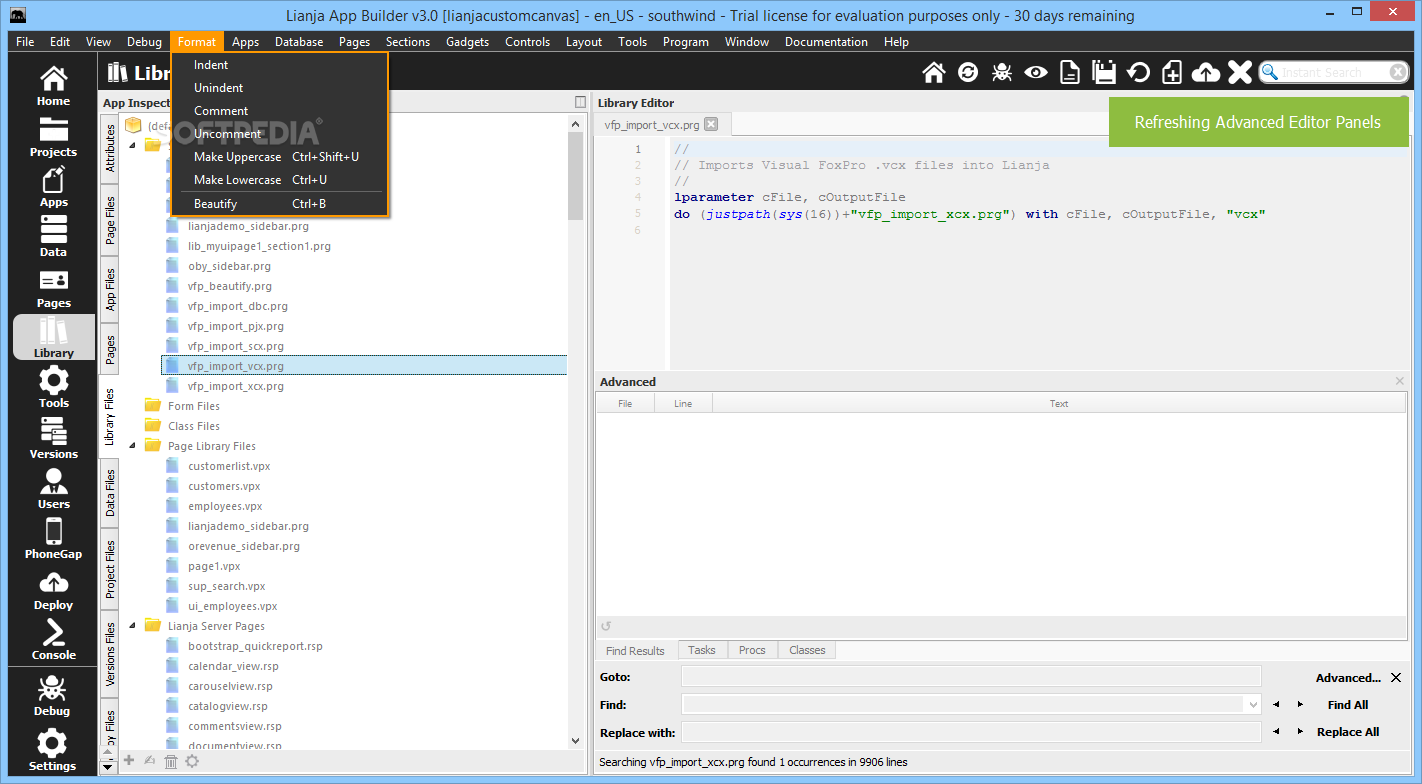Open the Versions workspace

pyautogui.click(x=53, y=439)
